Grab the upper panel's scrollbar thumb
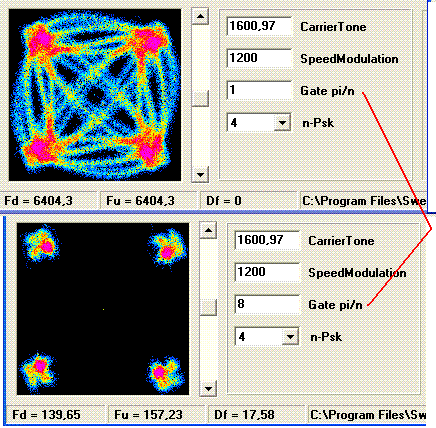The width and height of the screenshot is (436, 428). click(x=200, y=99)
